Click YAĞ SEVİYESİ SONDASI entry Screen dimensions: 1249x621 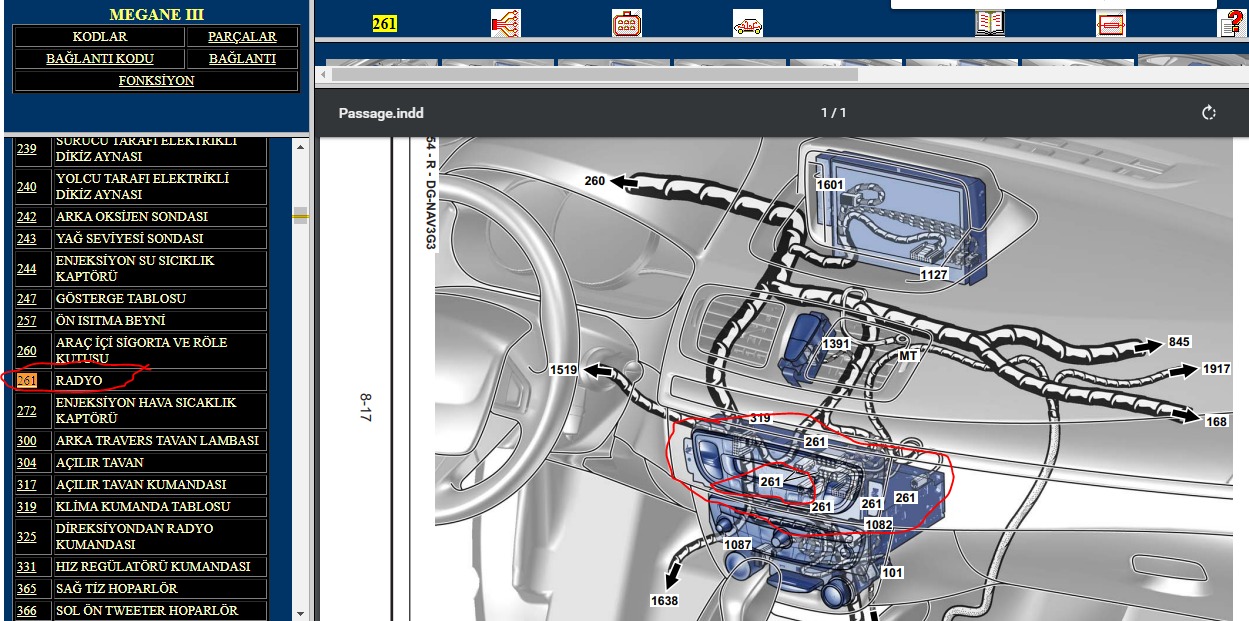pyautogui.click(x=130, y=239)
